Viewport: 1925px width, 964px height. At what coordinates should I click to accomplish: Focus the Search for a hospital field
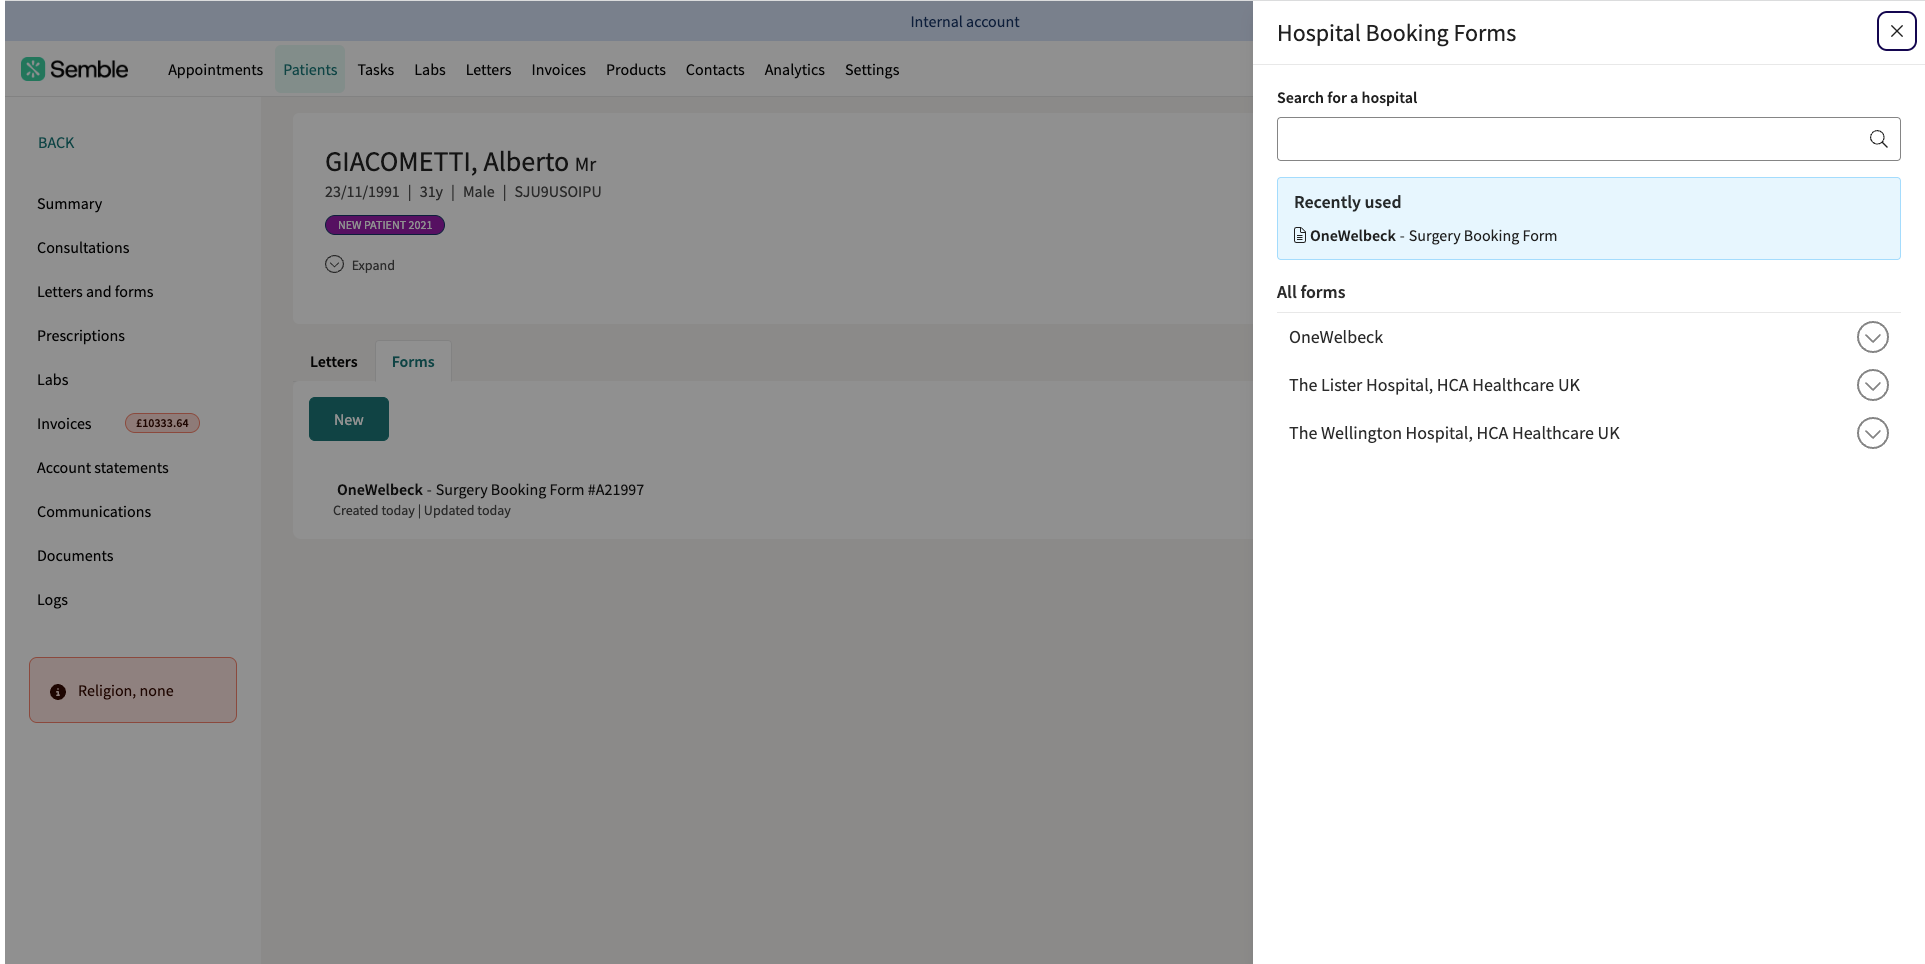[x=1588, y=139]
